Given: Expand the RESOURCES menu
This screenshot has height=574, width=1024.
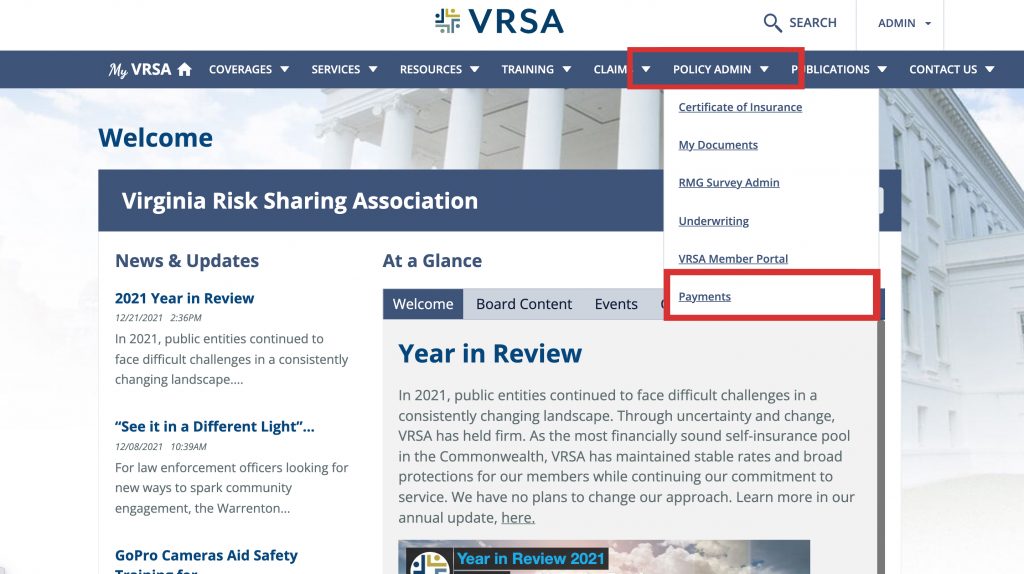Looking at the screenshot, I should tap(440, 69).
